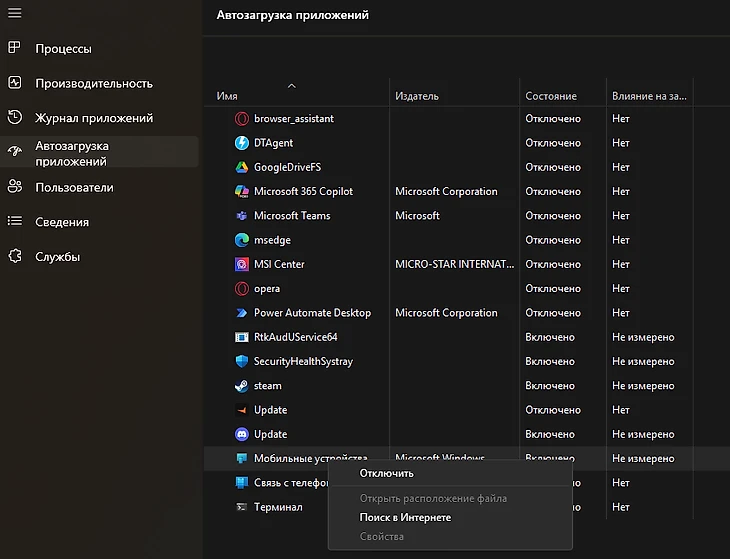Click the Microsoft Teams icon
Viewport: 730px width, 559px height.
tap(241, 216)
